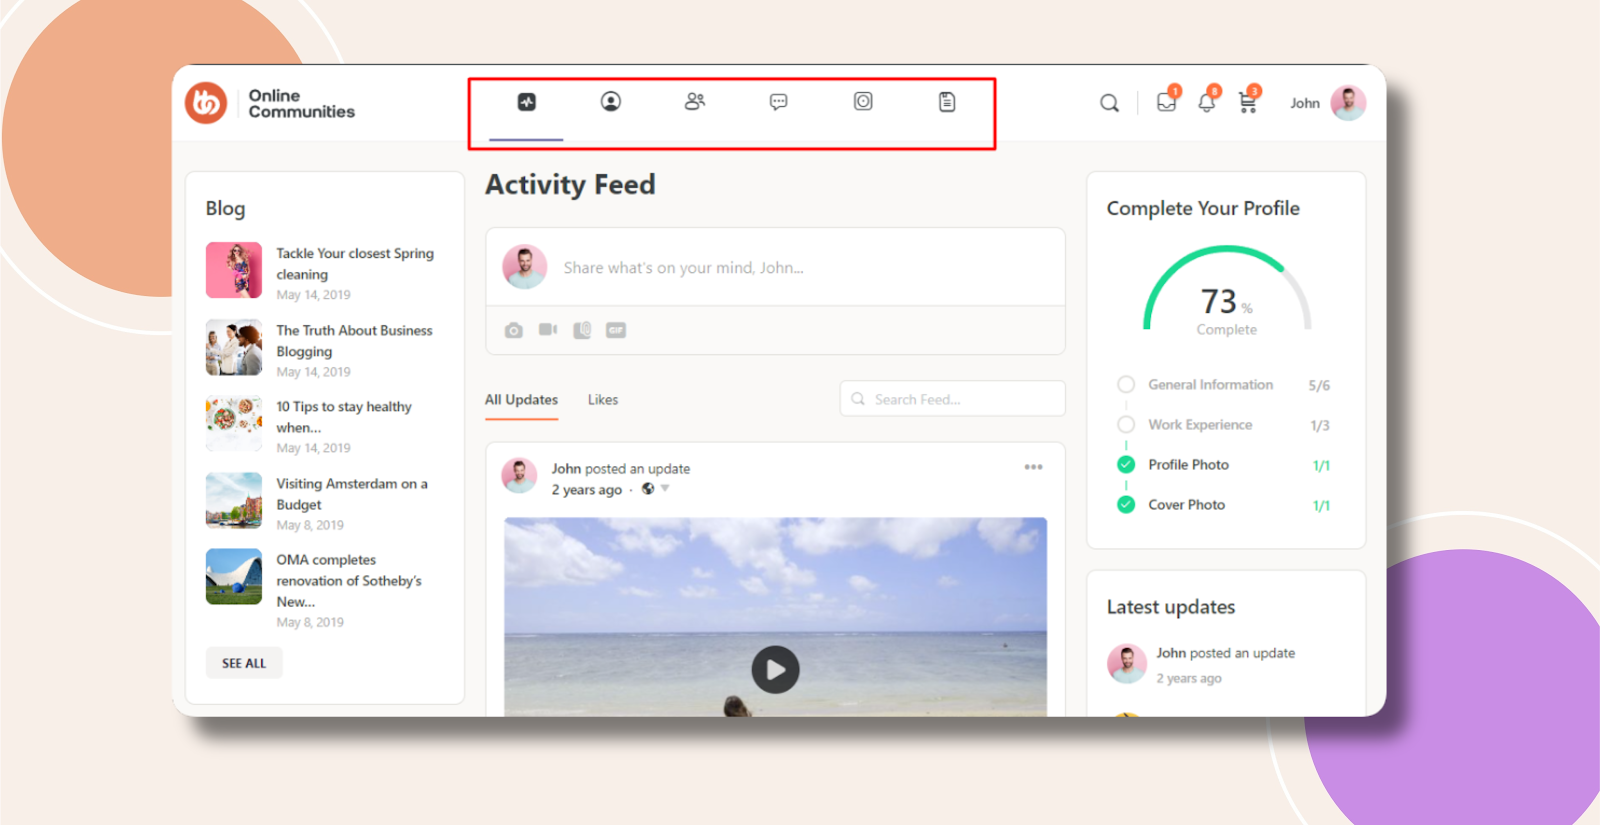Open the Profile nav icon
Image resolution: width=1600 pixels, height=825 pixels.
(x=611, y=102)
